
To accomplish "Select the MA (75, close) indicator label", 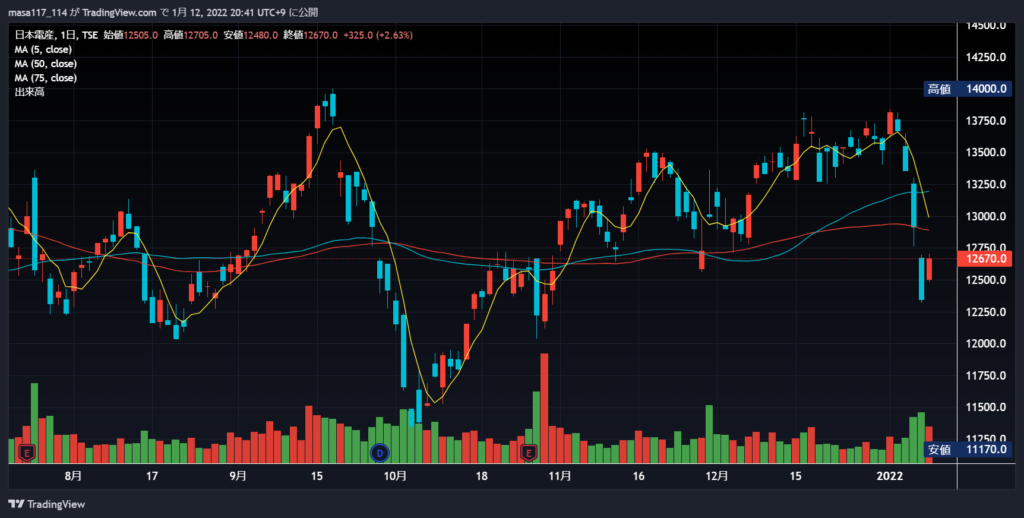I will [x=46, y=78].
